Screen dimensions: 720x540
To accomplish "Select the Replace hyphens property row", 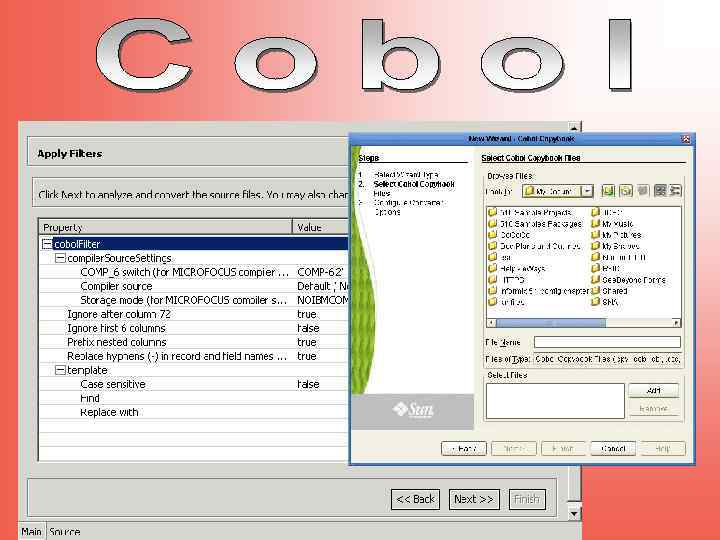I will 194,356.
